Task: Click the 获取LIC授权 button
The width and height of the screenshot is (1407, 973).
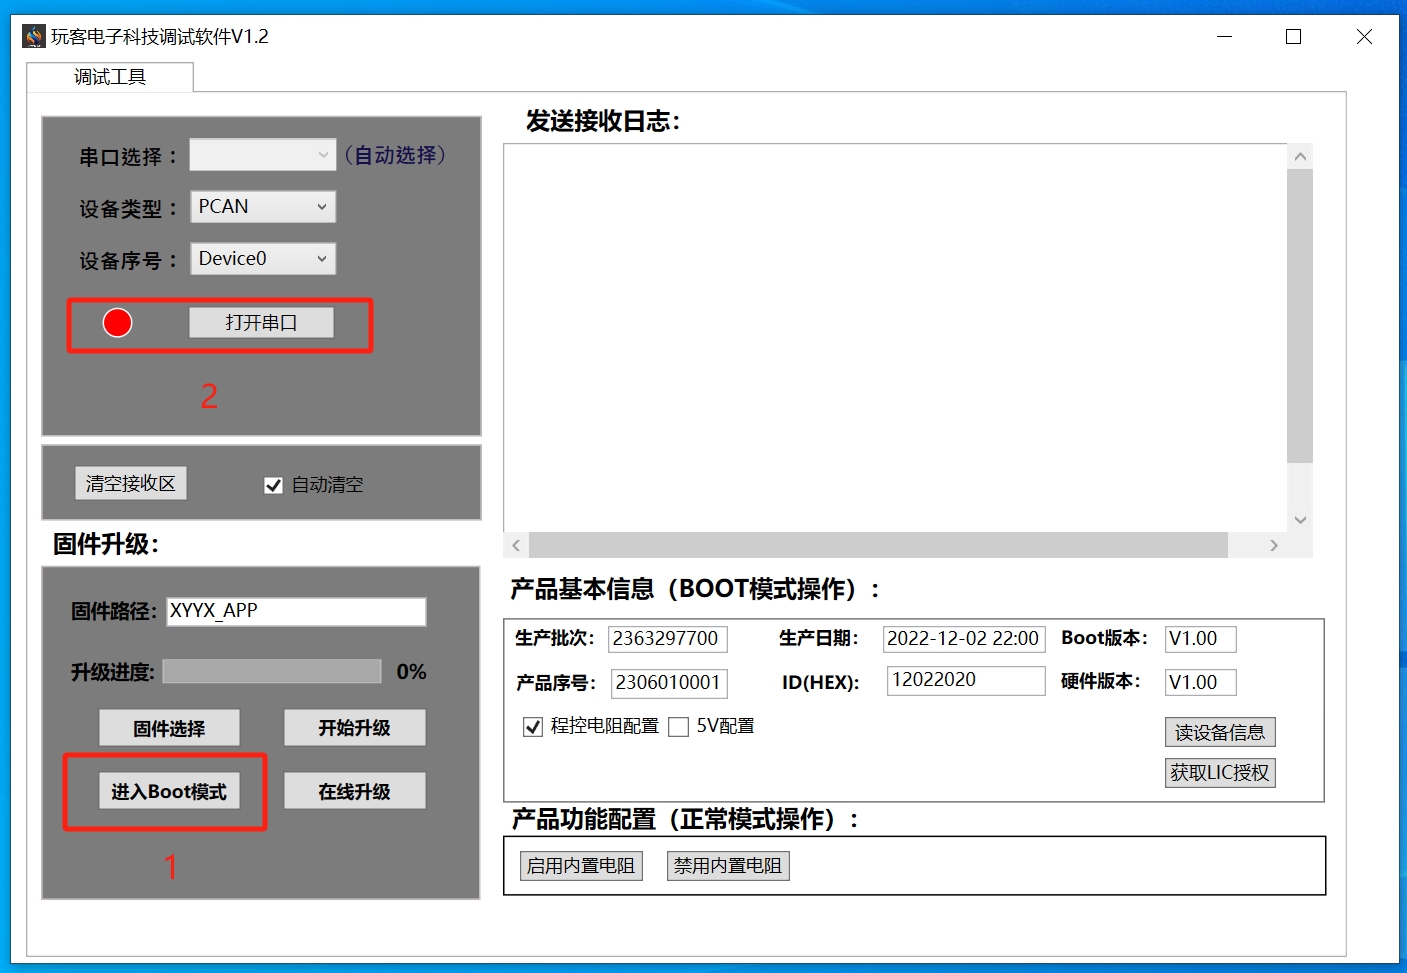Action: [x=1220, y=773]
